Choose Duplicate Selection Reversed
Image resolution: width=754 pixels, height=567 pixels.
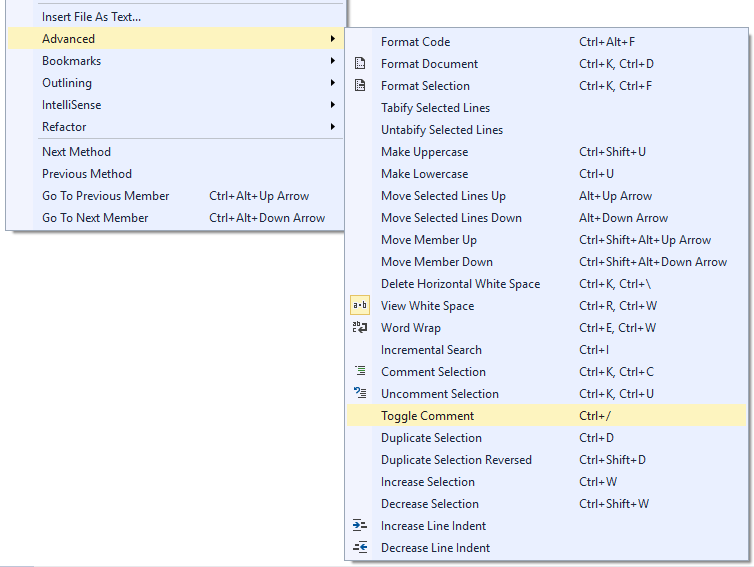click(547, 459)
